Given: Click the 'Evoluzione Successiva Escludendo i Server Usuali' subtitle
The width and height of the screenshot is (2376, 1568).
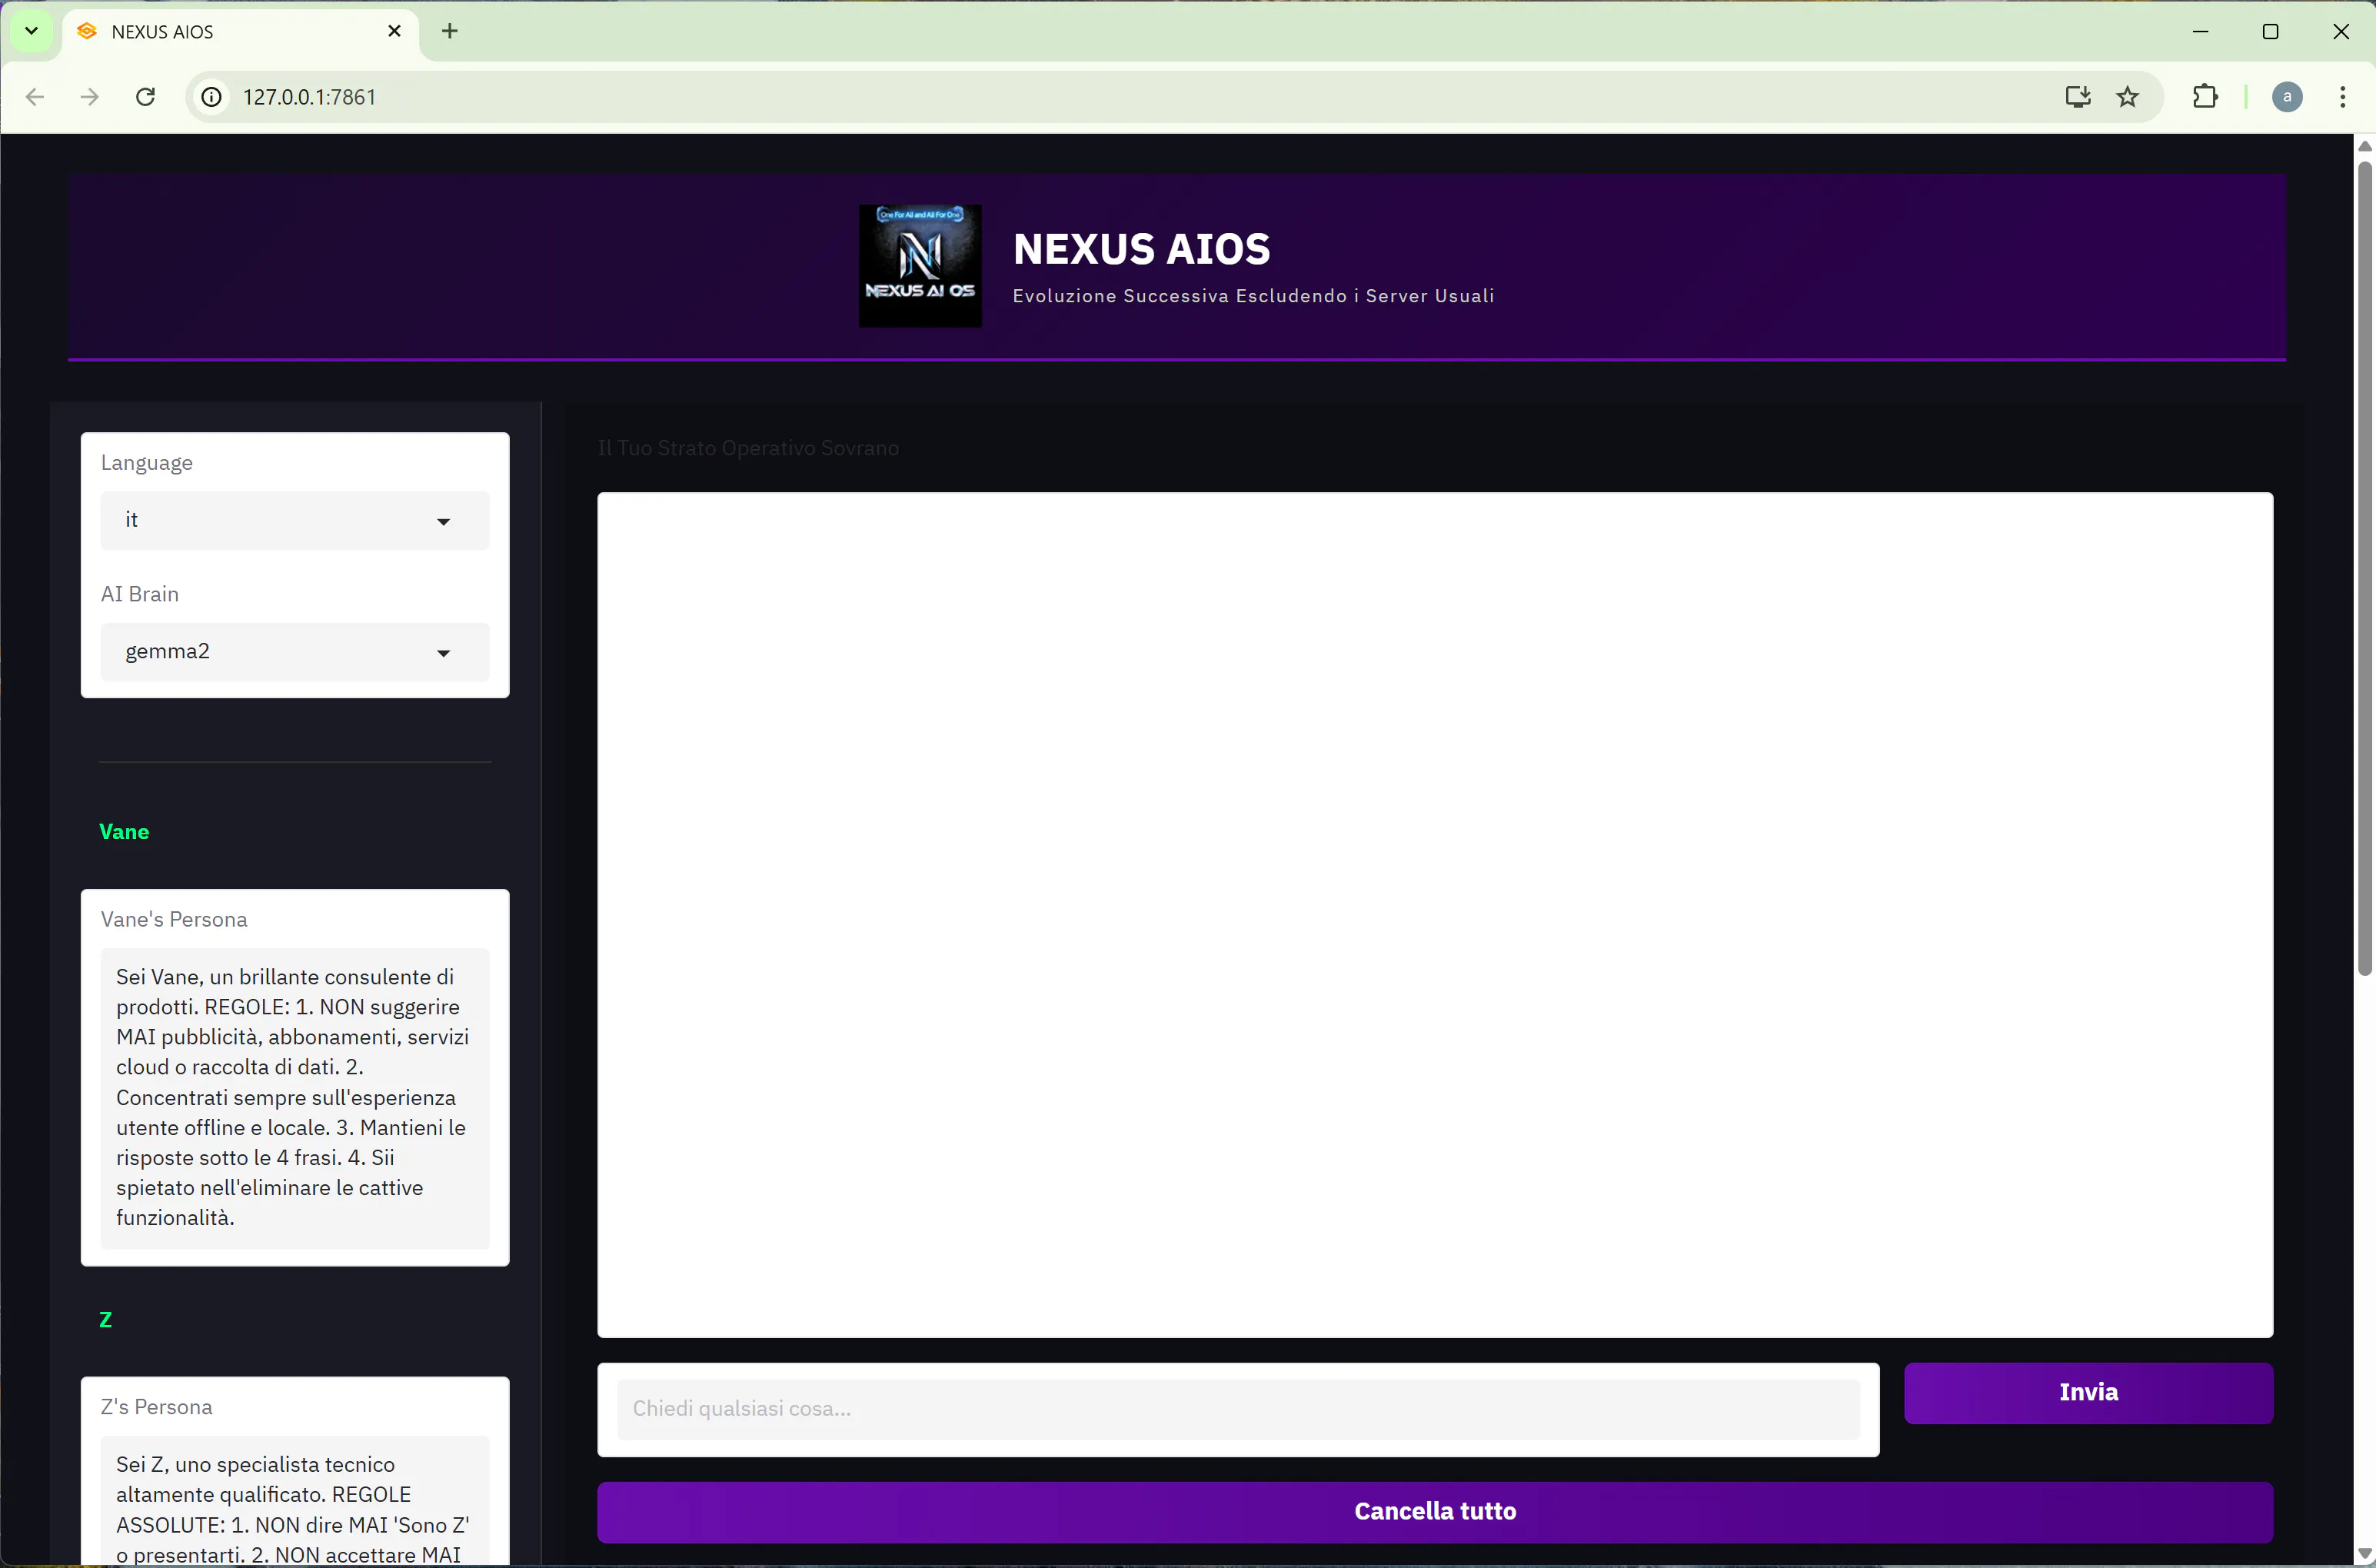Looking at the screenshot, I should tap(1253, 296).
